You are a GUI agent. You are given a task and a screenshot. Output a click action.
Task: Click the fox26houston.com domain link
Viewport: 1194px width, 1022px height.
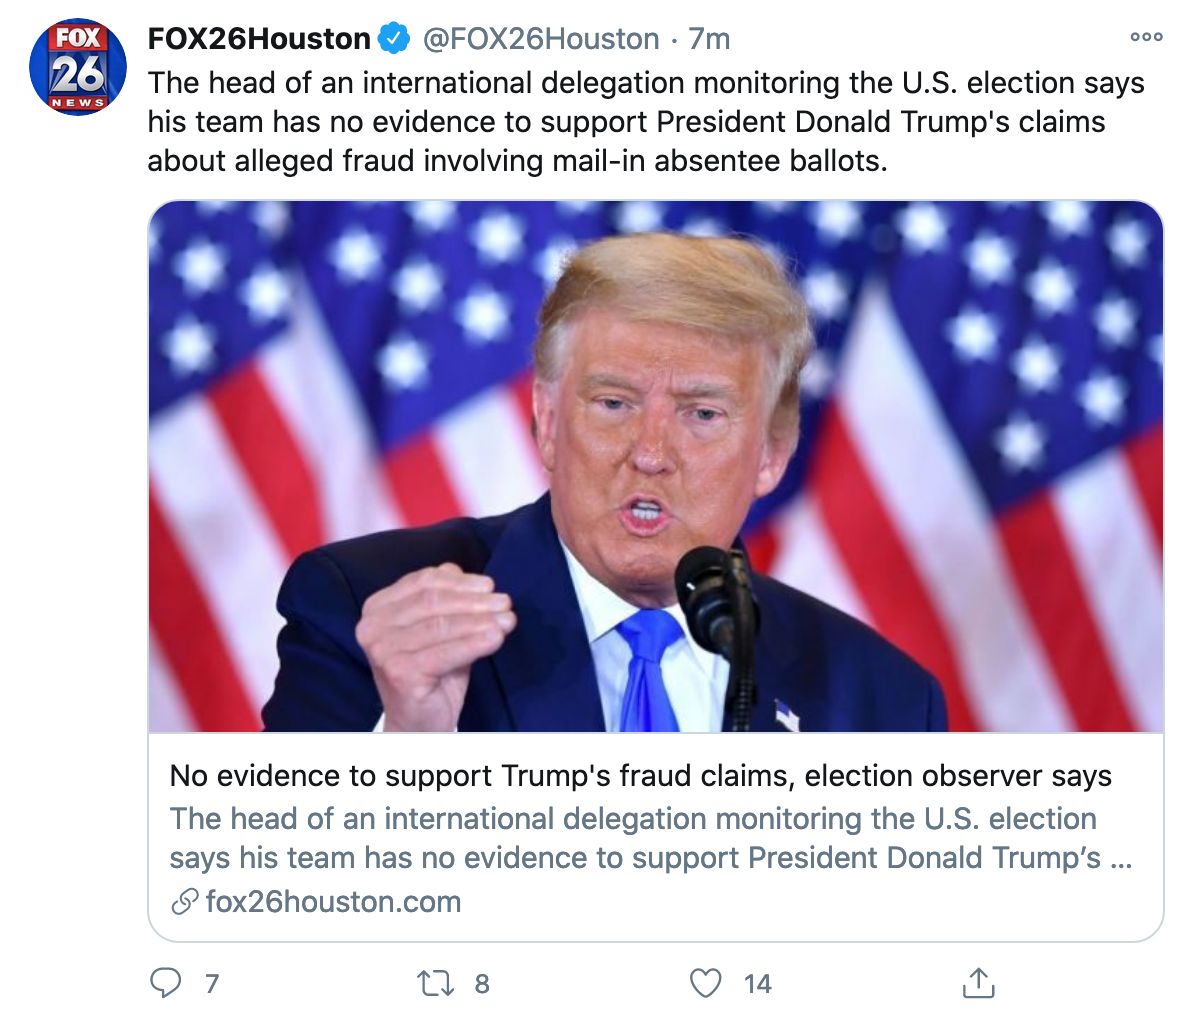pos(333,902)
